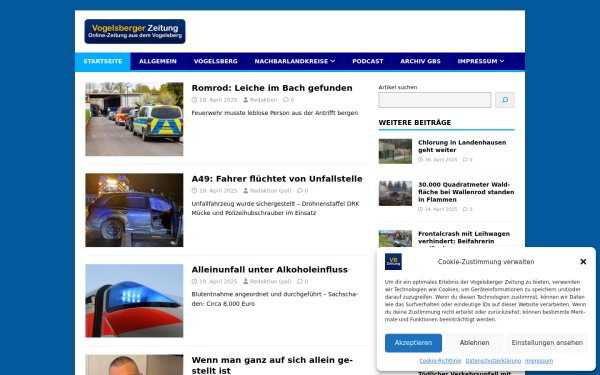Open the Podcast menu item
The image size is (600, 375).
pos(368,61)
